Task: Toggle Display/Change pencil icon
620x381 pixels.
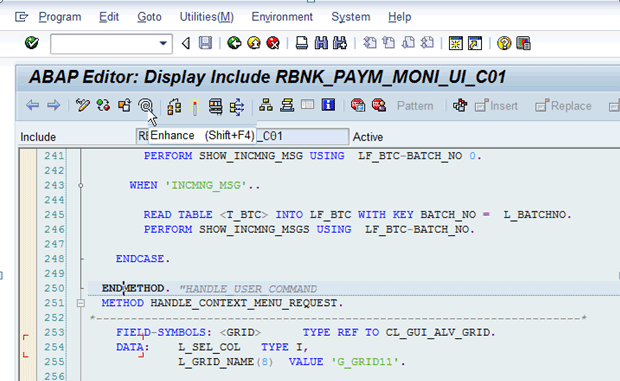Action: pos(83,106)
